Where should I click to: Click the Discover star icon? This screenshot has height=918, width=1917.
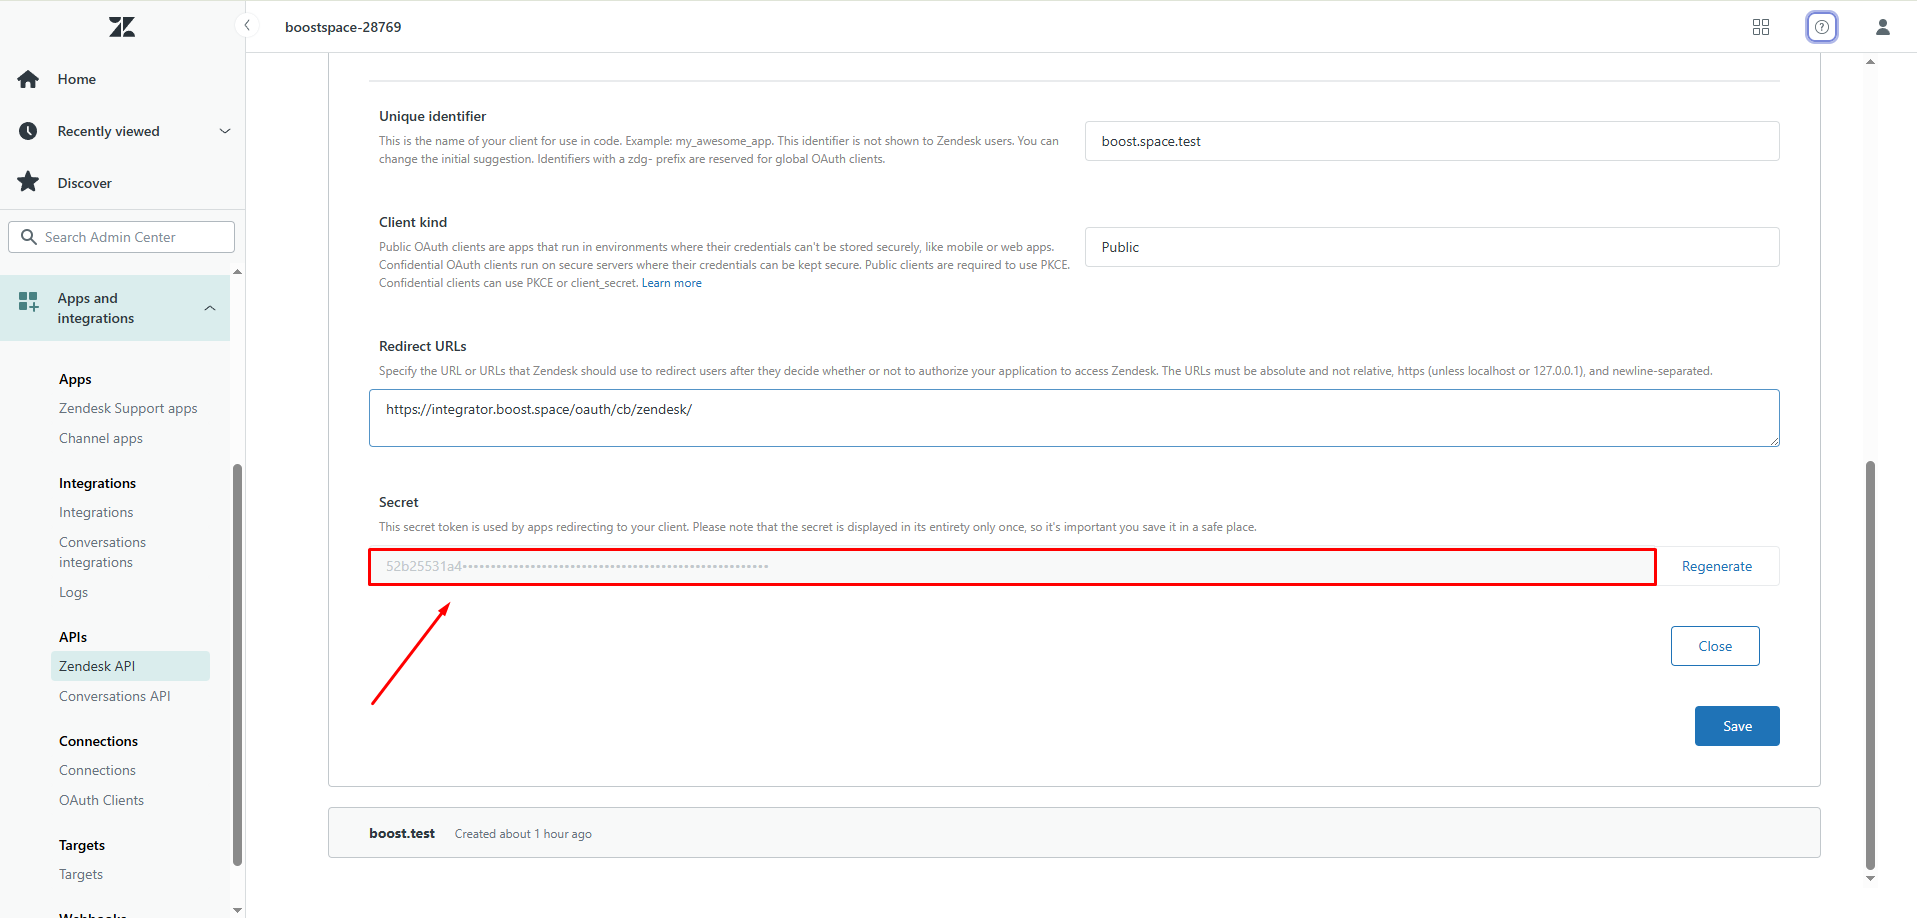coord(28,182)
